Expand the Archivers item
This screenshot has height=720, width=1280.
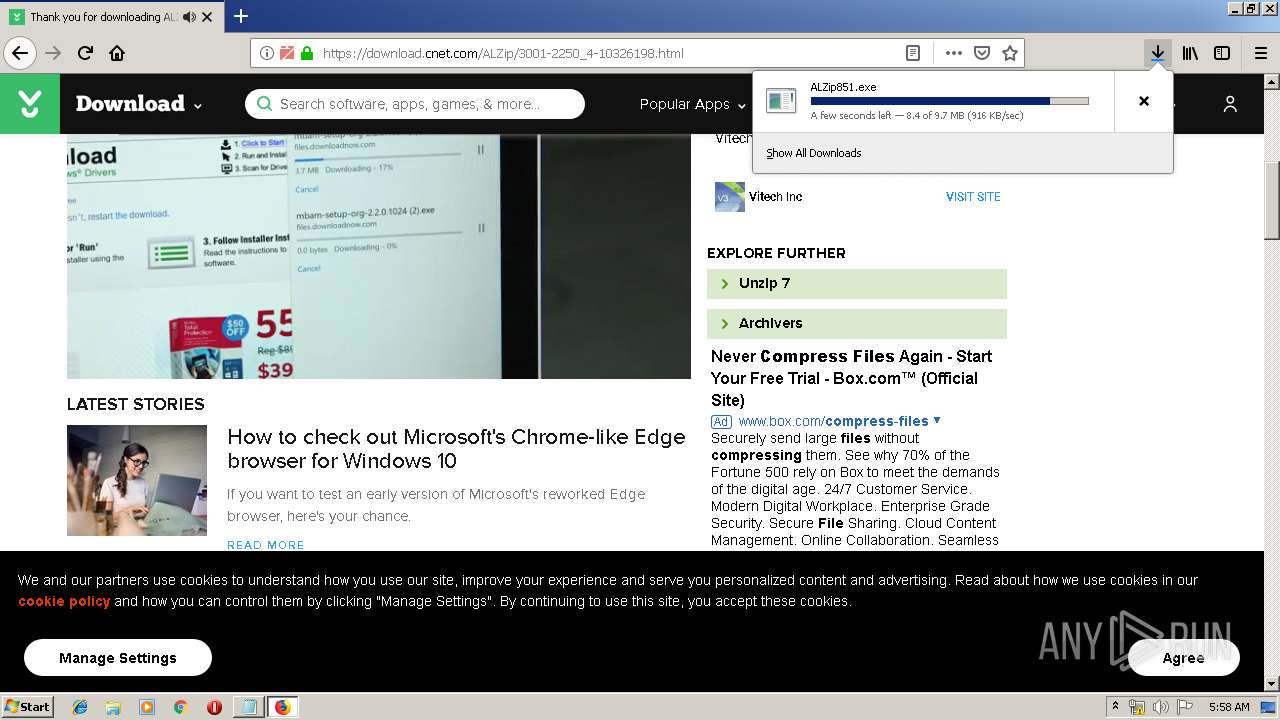[x=857, y=324]
